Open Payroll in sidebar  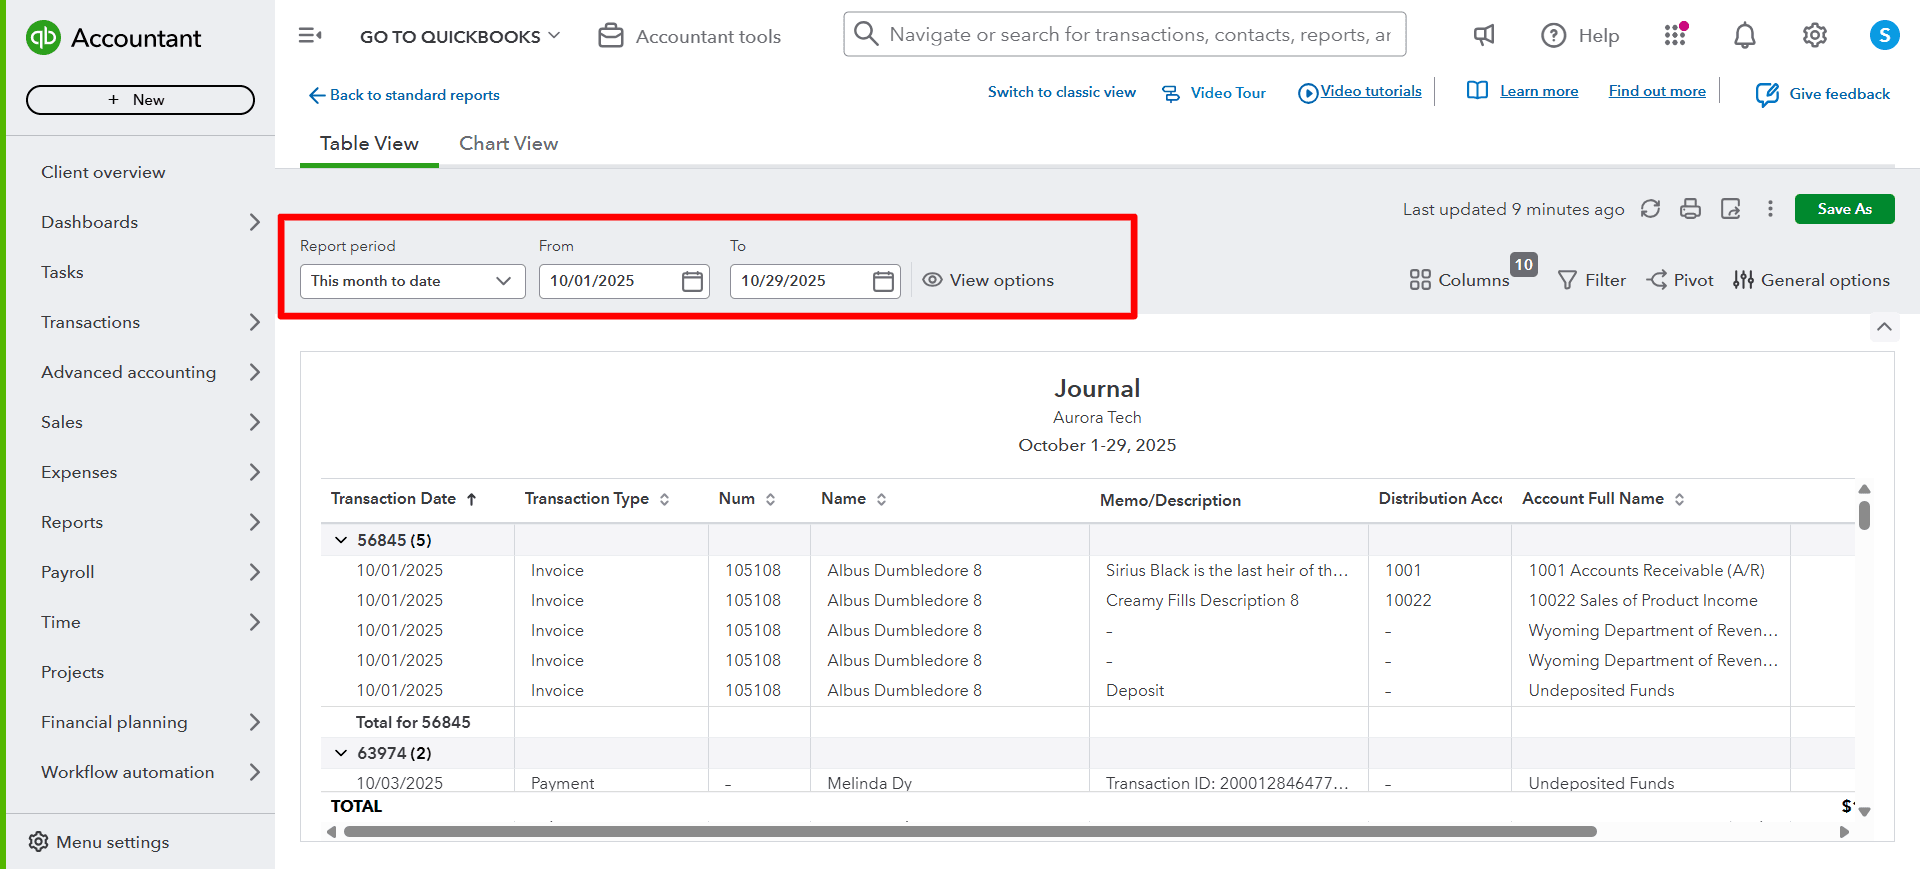tap(68, 572)
